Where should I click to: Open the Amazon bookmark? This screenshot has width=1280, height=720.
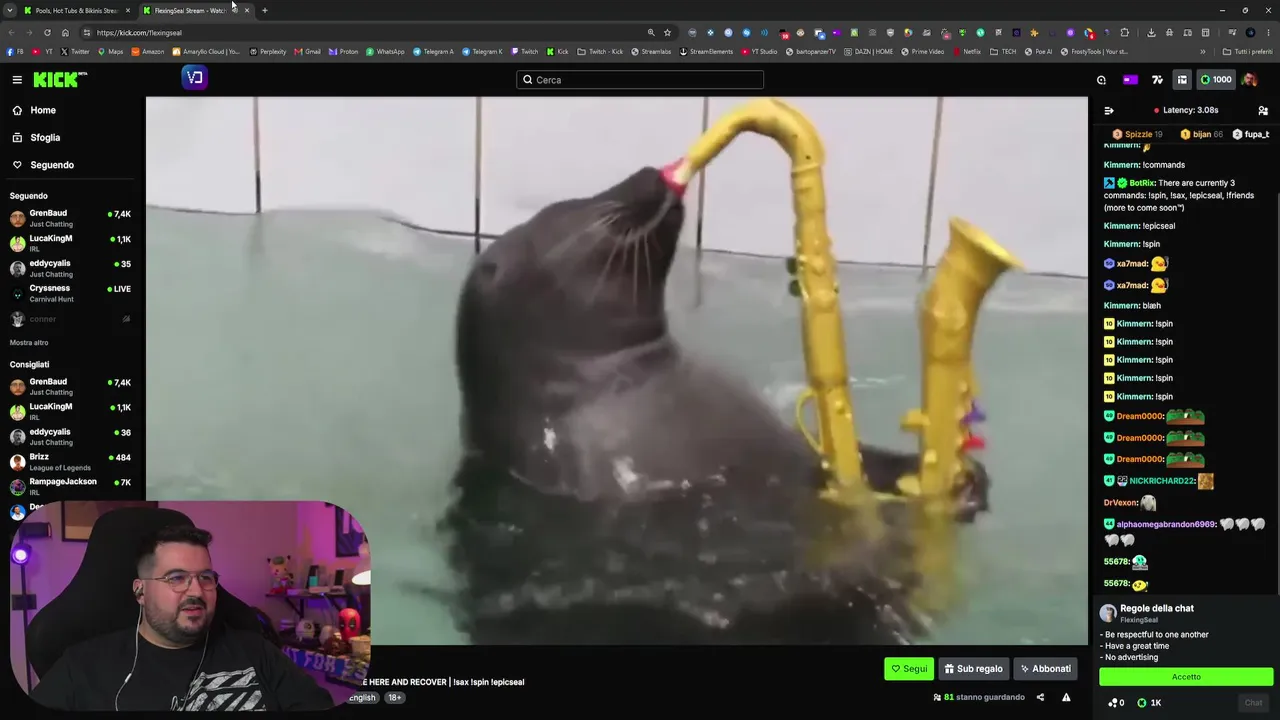point(148,52)
